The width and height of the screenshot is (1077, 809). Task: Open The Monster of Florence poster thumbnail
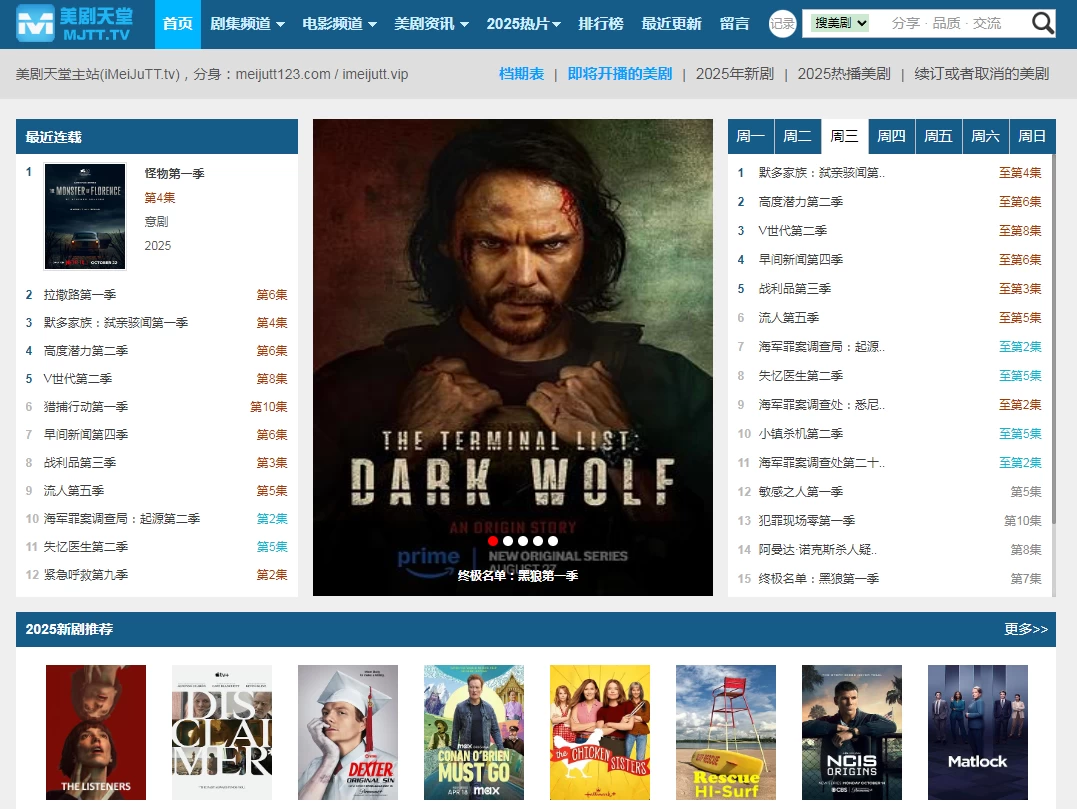pyautogui.click(x=85, y=217)
